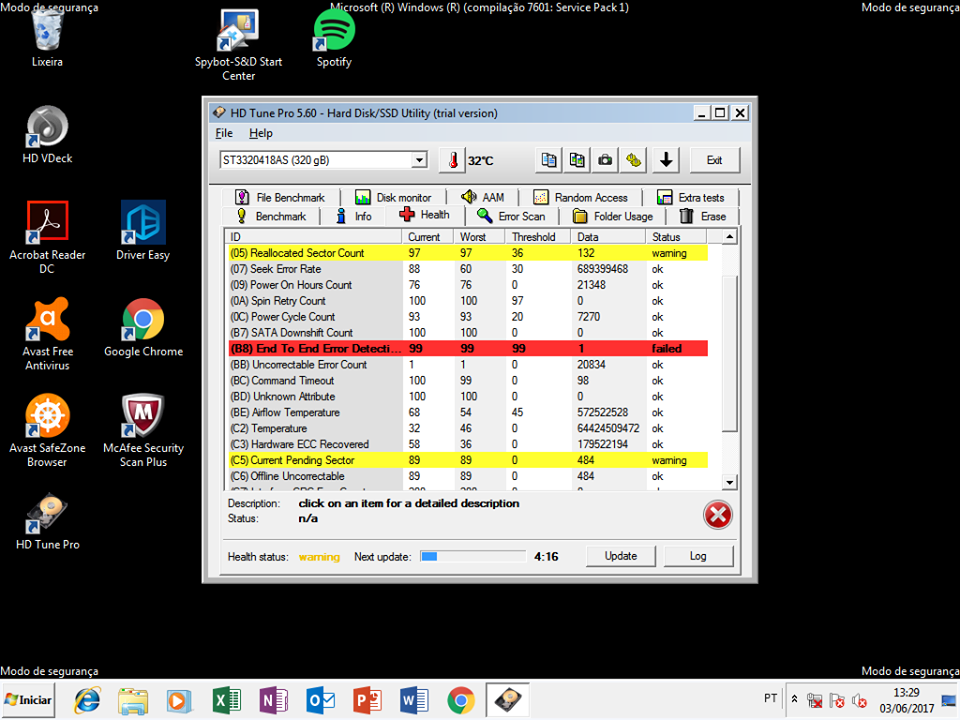Open HD Tune Pro desktop shortcut
The width and height of the screenshot is (960, 720).
click(47, 522)
